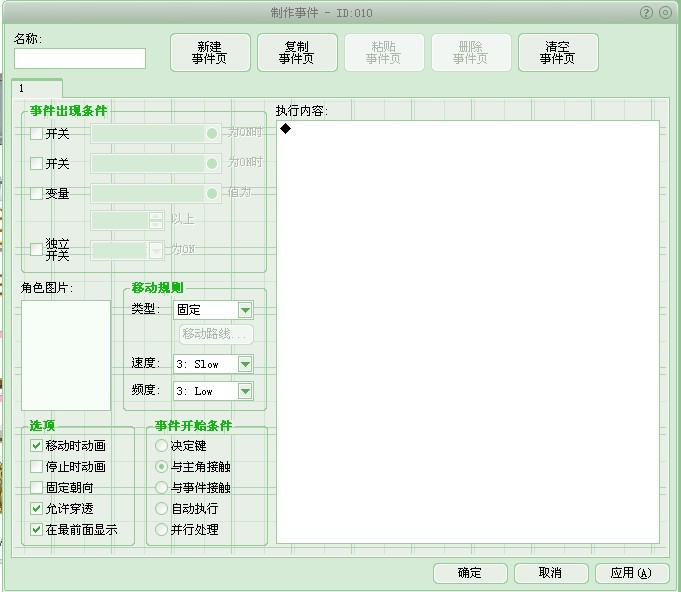Click the 确定 button

(x=470, y=573)
